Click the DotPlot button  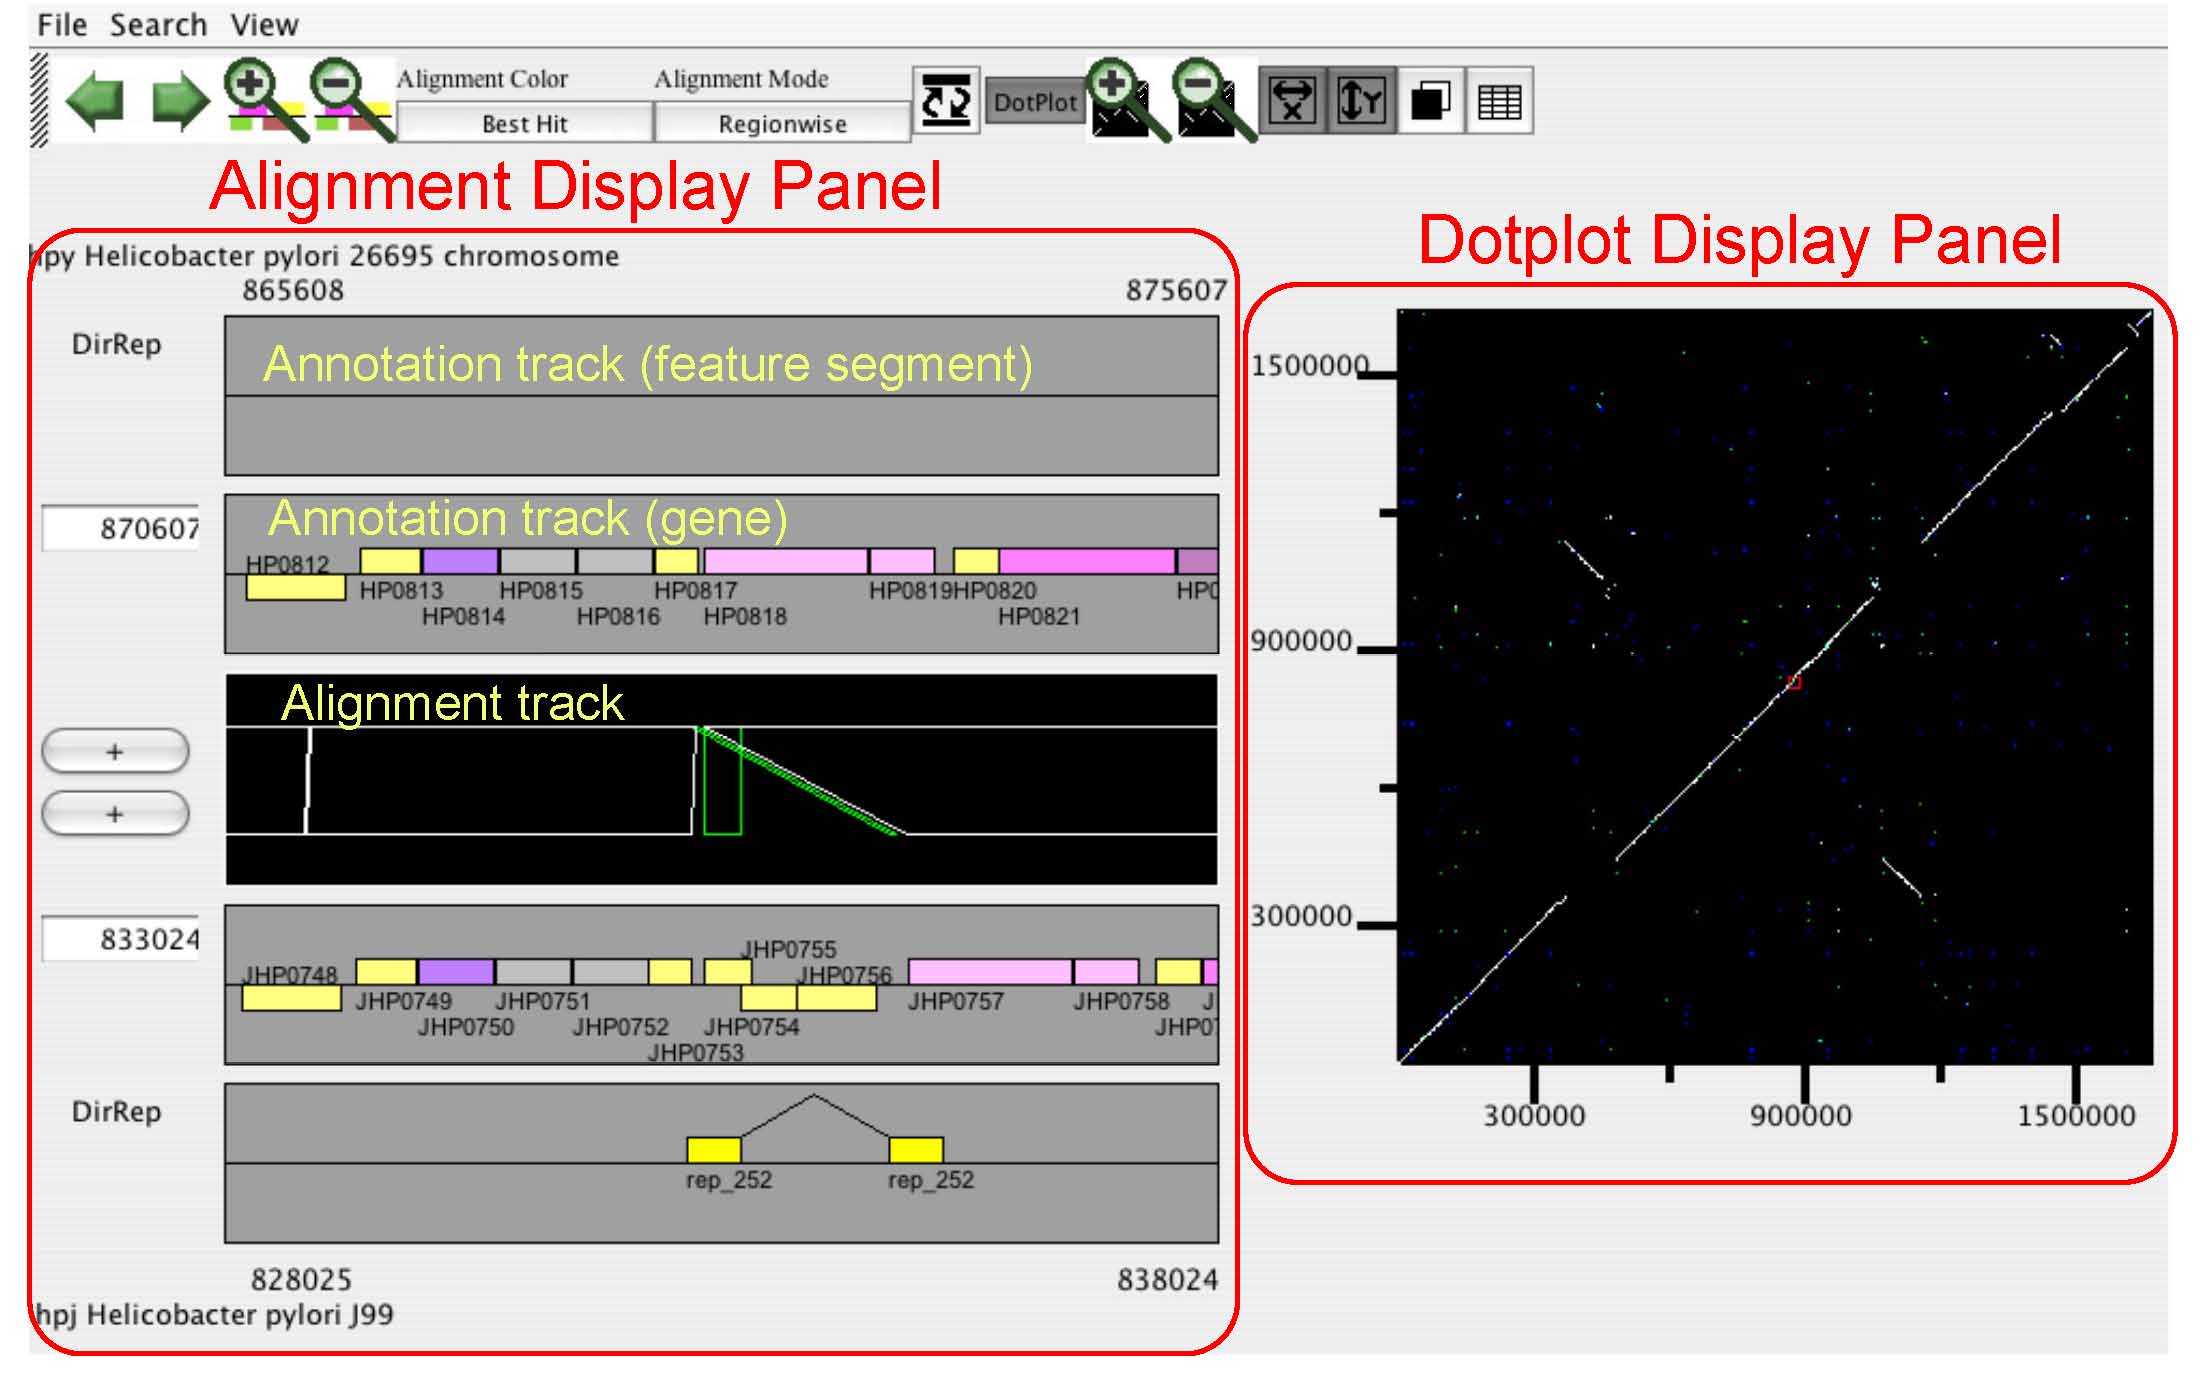[x=1034, y=100]
